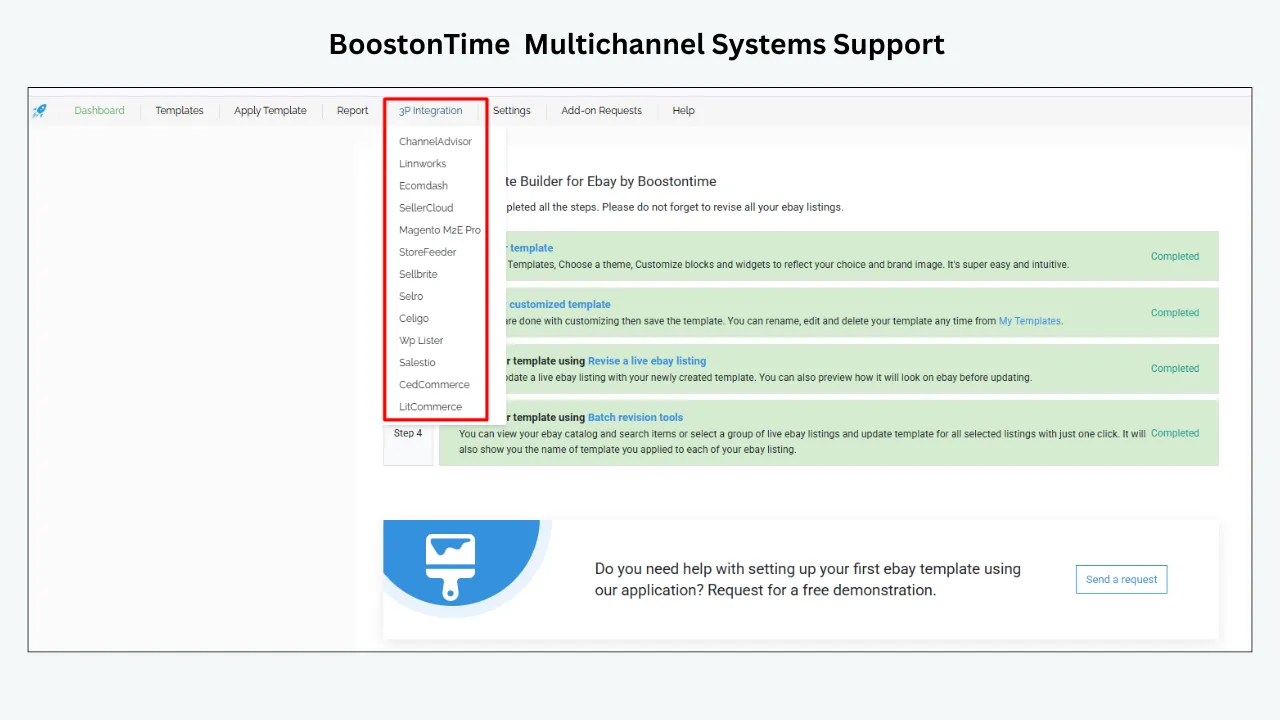Click Completed in the Revise listing row
1280x720 pixels.
(1174, 368)
